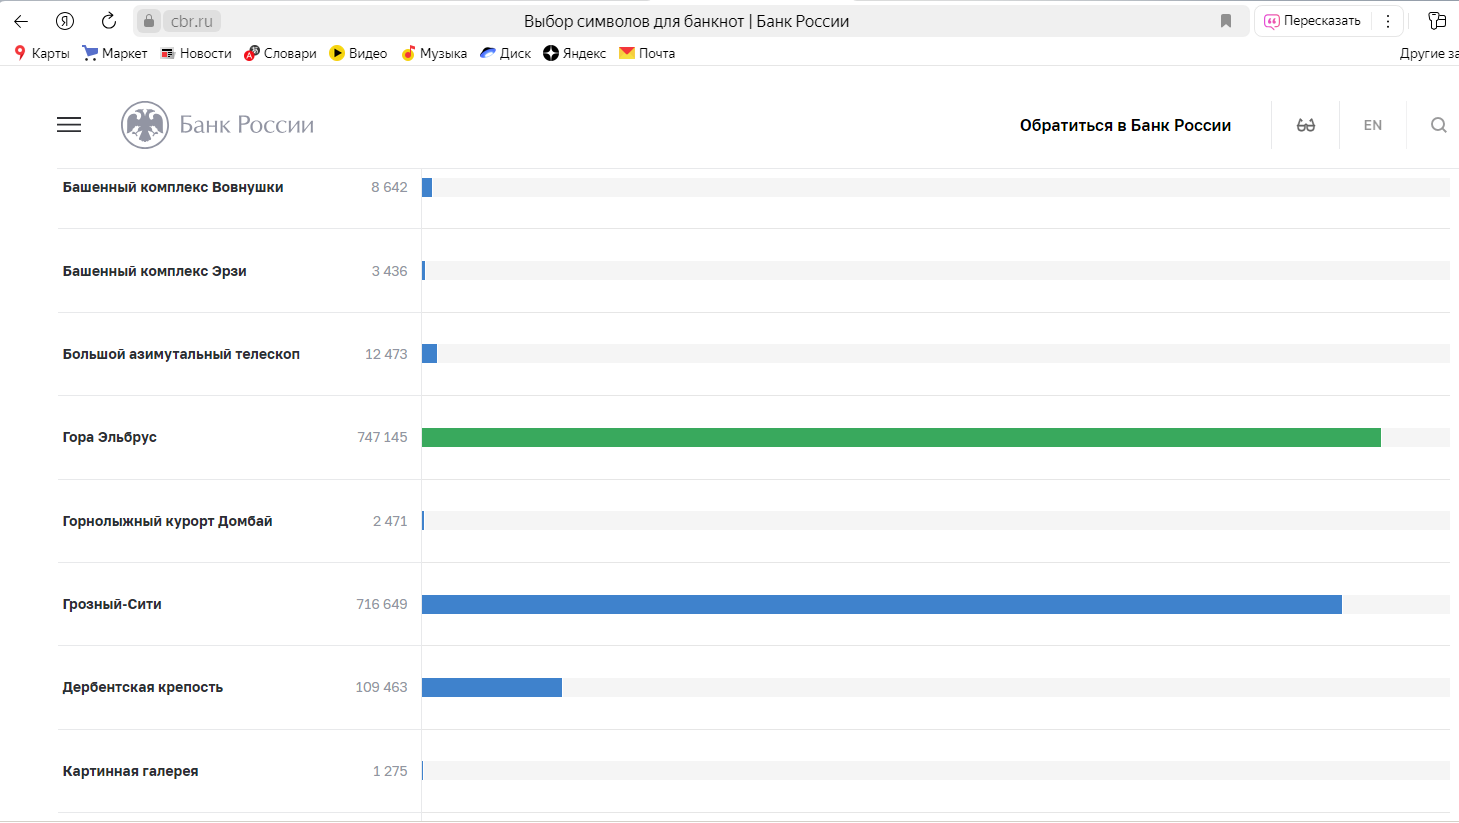Click Обратиться в Банк России link
This screenshot has width=1459, height=823.
(1125, 125)
